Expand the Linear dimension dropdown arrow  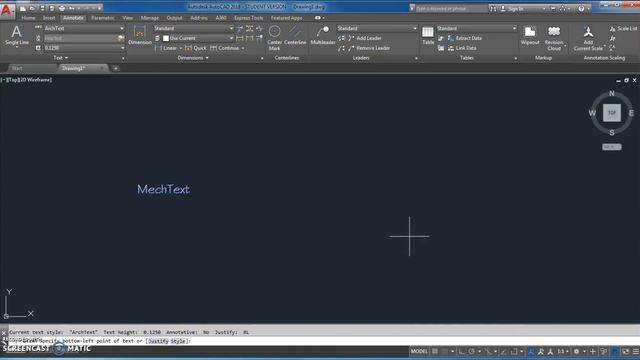(180, 48)
